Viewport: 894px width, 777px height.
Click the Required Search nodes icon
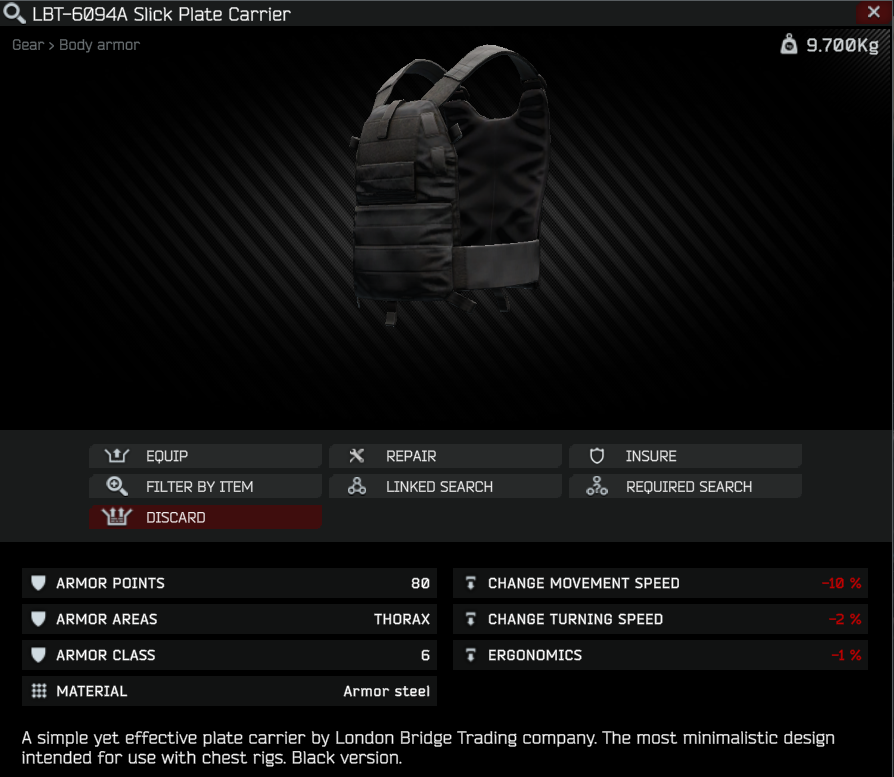coord(597,486)
